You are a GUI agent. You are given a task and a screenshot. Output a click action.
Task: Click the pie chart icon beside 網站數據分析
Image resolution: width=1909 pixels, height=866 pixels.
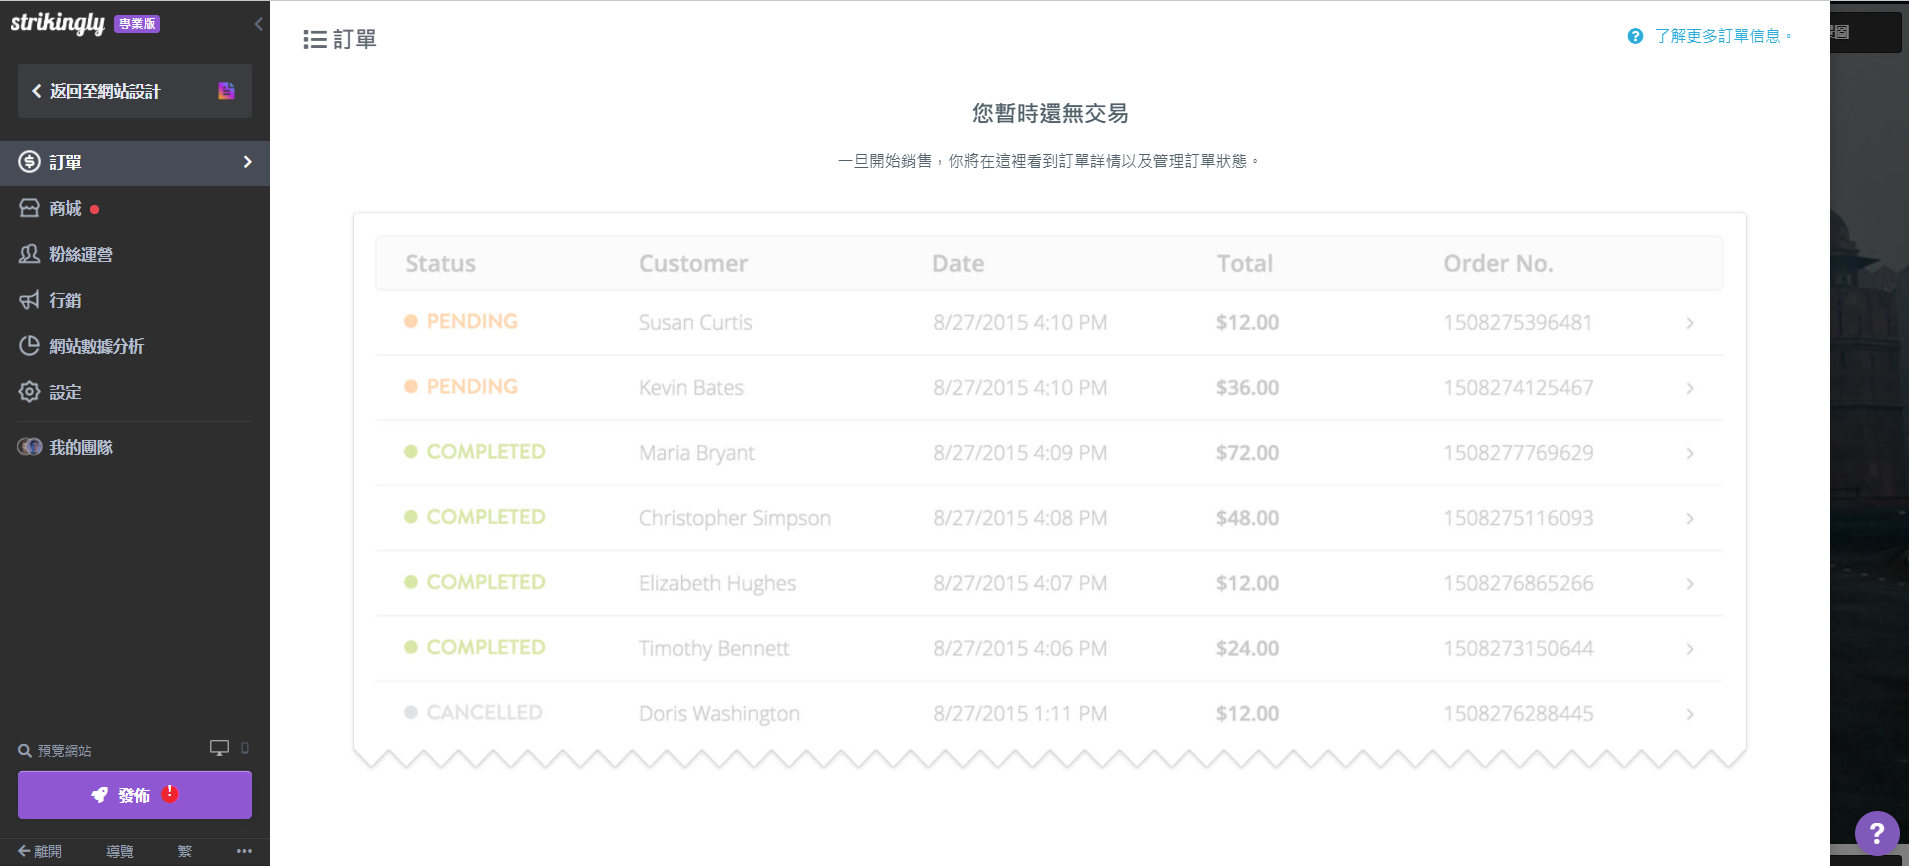tap(30, 346)
